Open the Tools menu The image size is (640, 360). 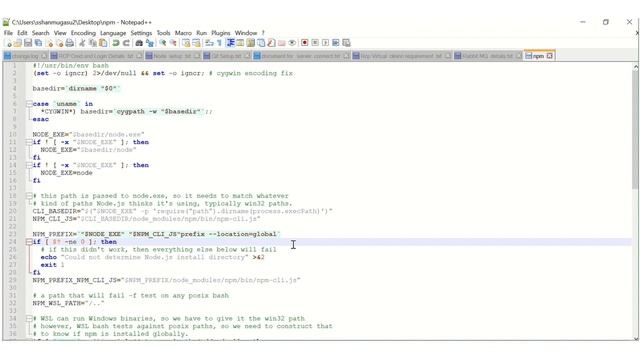[x=163, y=33]
